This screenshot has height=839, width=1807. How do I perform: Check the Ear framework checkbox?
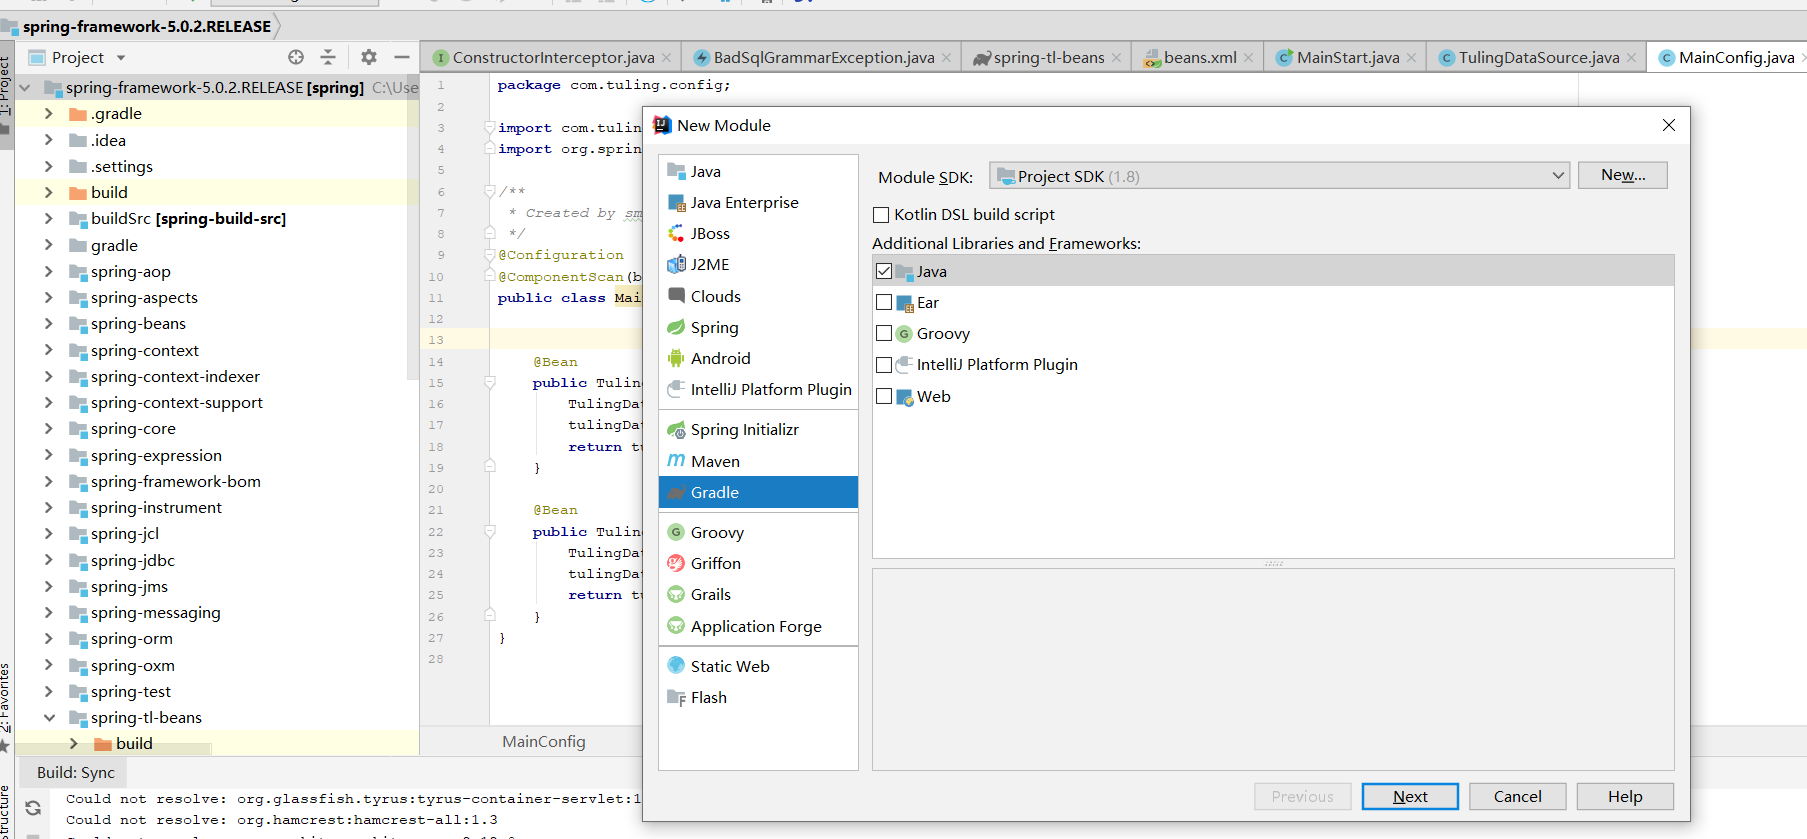click(884, 302)
